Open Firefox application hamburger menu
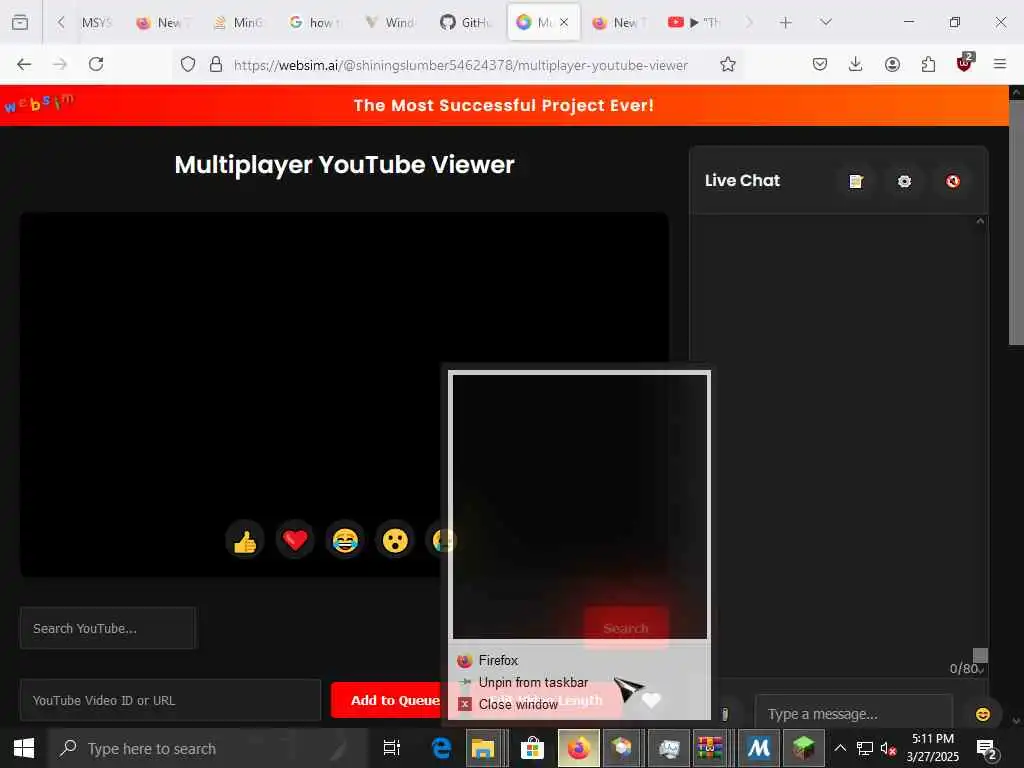This screenshot has height=768, width=1024. point(1000,64)
